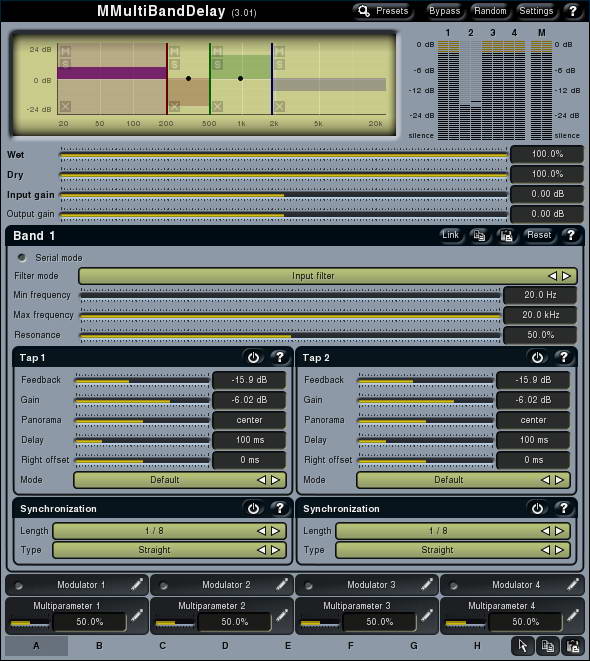
Task: Open Tap 1 Length 1/8 dropdown
Action: pyautogui.click(x=169, y=531)
